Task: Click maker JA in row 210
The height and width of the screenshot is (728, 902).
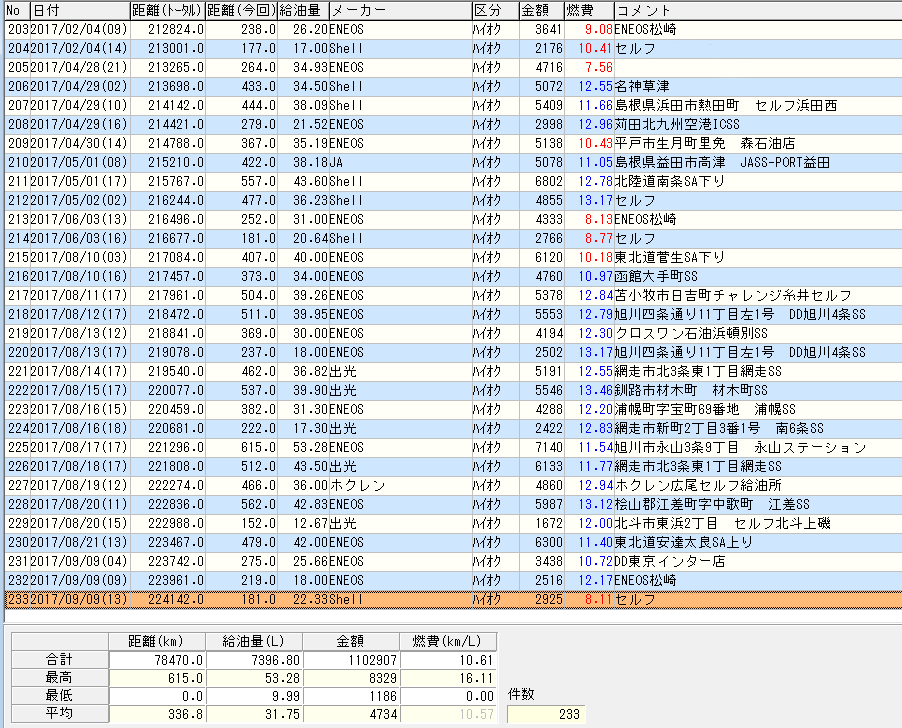Action: [x=336, y=162]
